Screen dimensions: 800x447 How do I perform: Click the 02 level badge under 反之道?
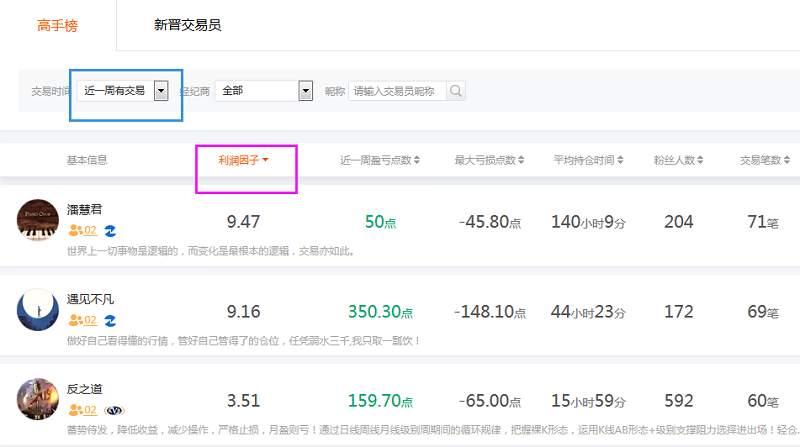coord(83,410)
